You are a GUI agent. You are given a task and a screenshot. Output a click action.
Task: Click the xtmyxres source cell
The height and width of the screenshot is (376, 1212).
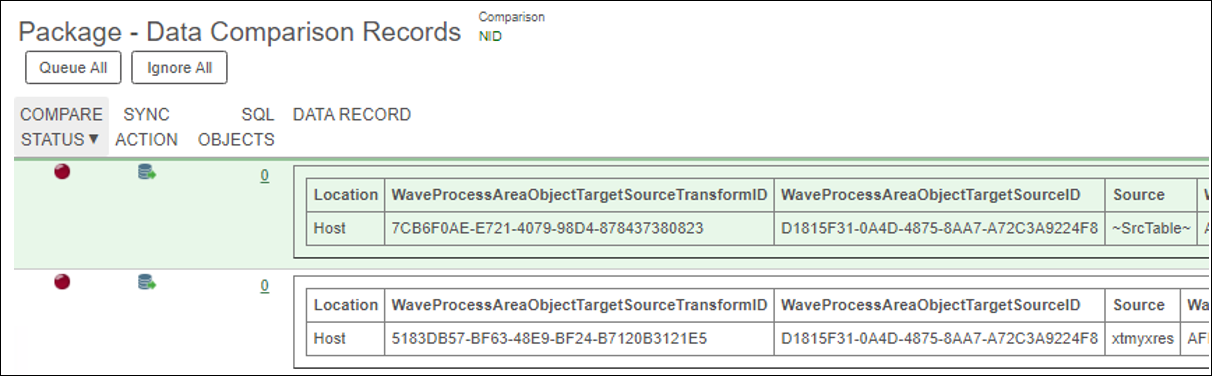(1142, 338)
